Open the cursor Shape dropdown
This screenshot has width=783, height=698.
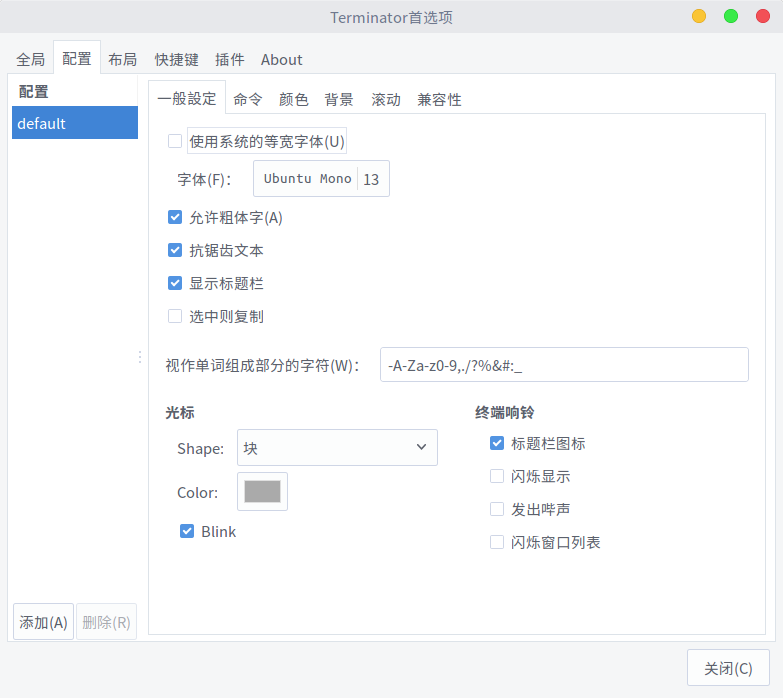tap(337, 447)
